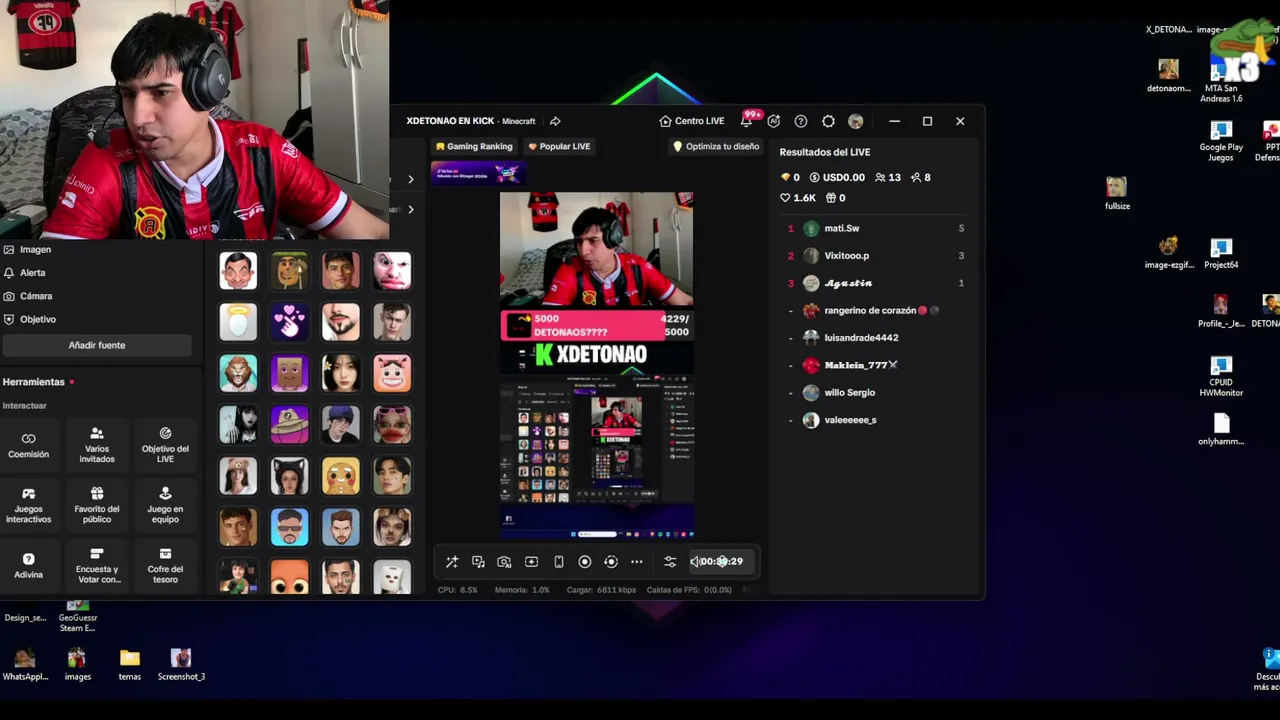Expand the upper collapsed side panel chevron
Viewport: 1280px width, 720px height.
[x=410, y=179]
